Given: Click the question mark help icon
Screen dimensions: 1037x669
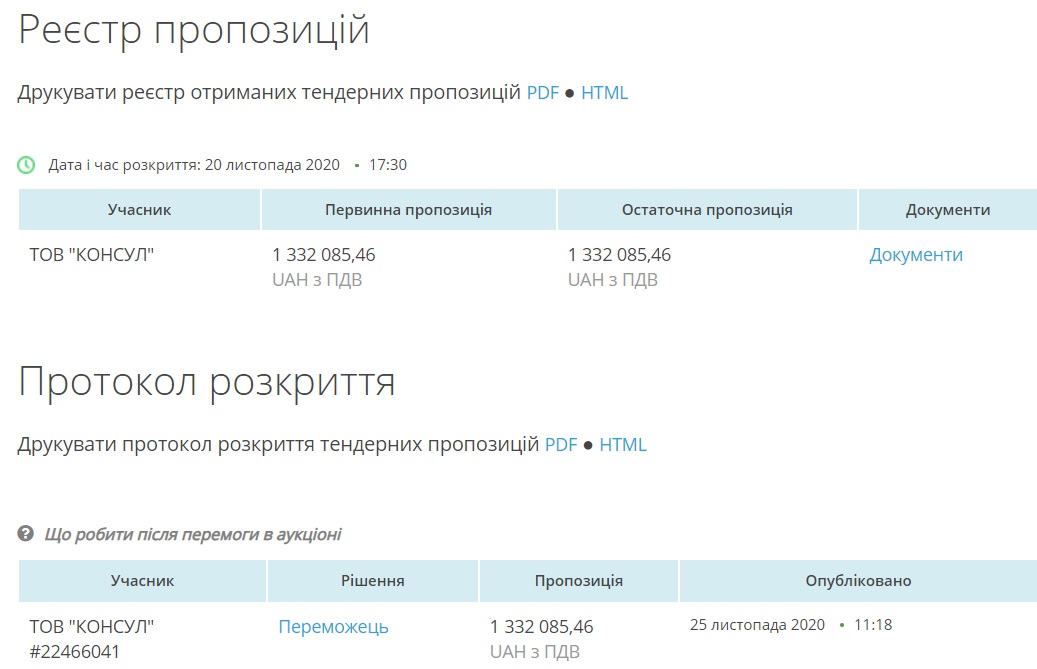Looking at the screenshot, I should click(x=25, y=533).
